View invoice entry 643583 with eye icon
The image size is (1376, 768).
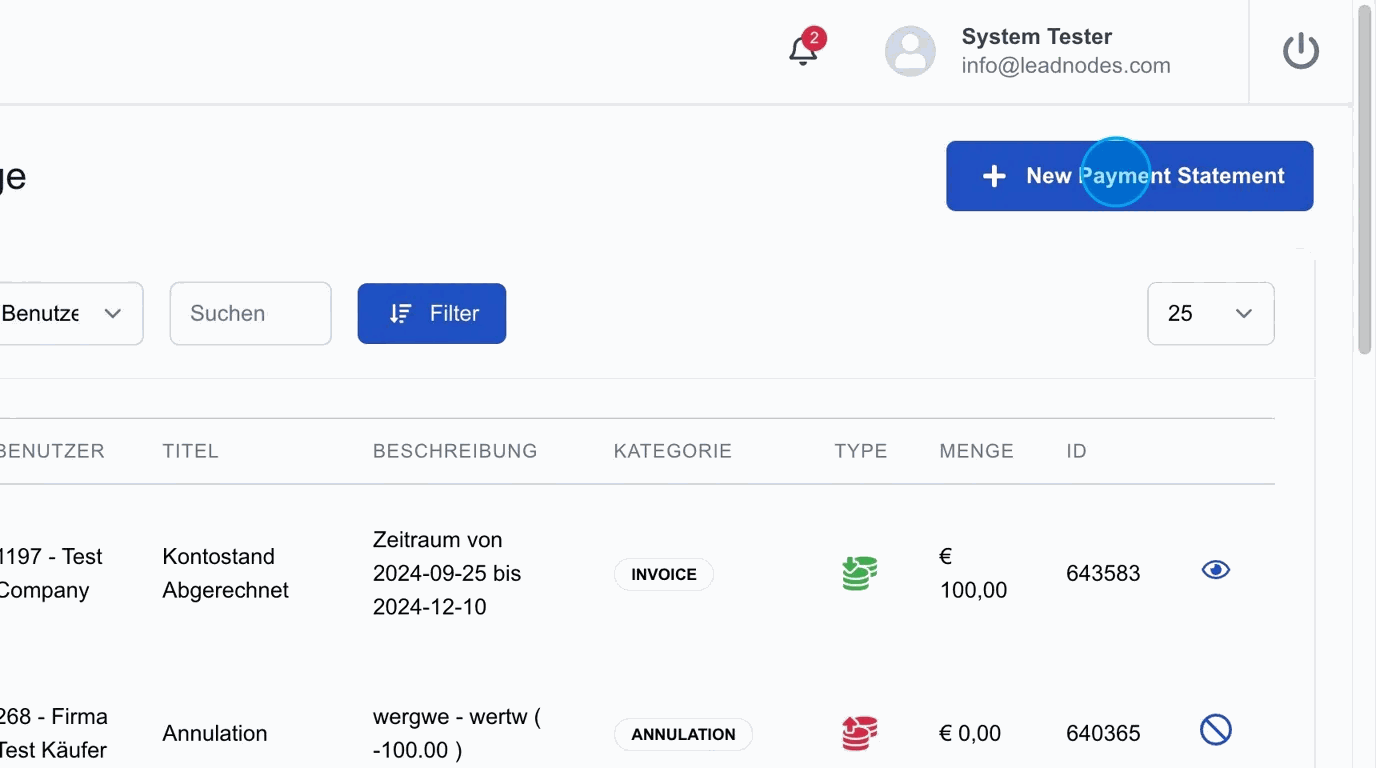pos(1216,570)
